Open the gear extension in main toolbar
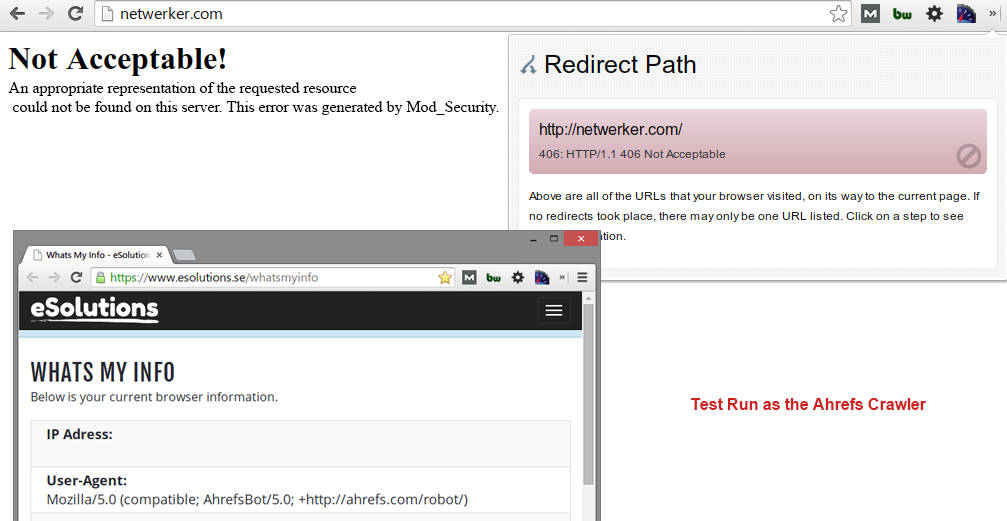The image size is (1007, 521). pyautogui.click(x=934, y=14)
